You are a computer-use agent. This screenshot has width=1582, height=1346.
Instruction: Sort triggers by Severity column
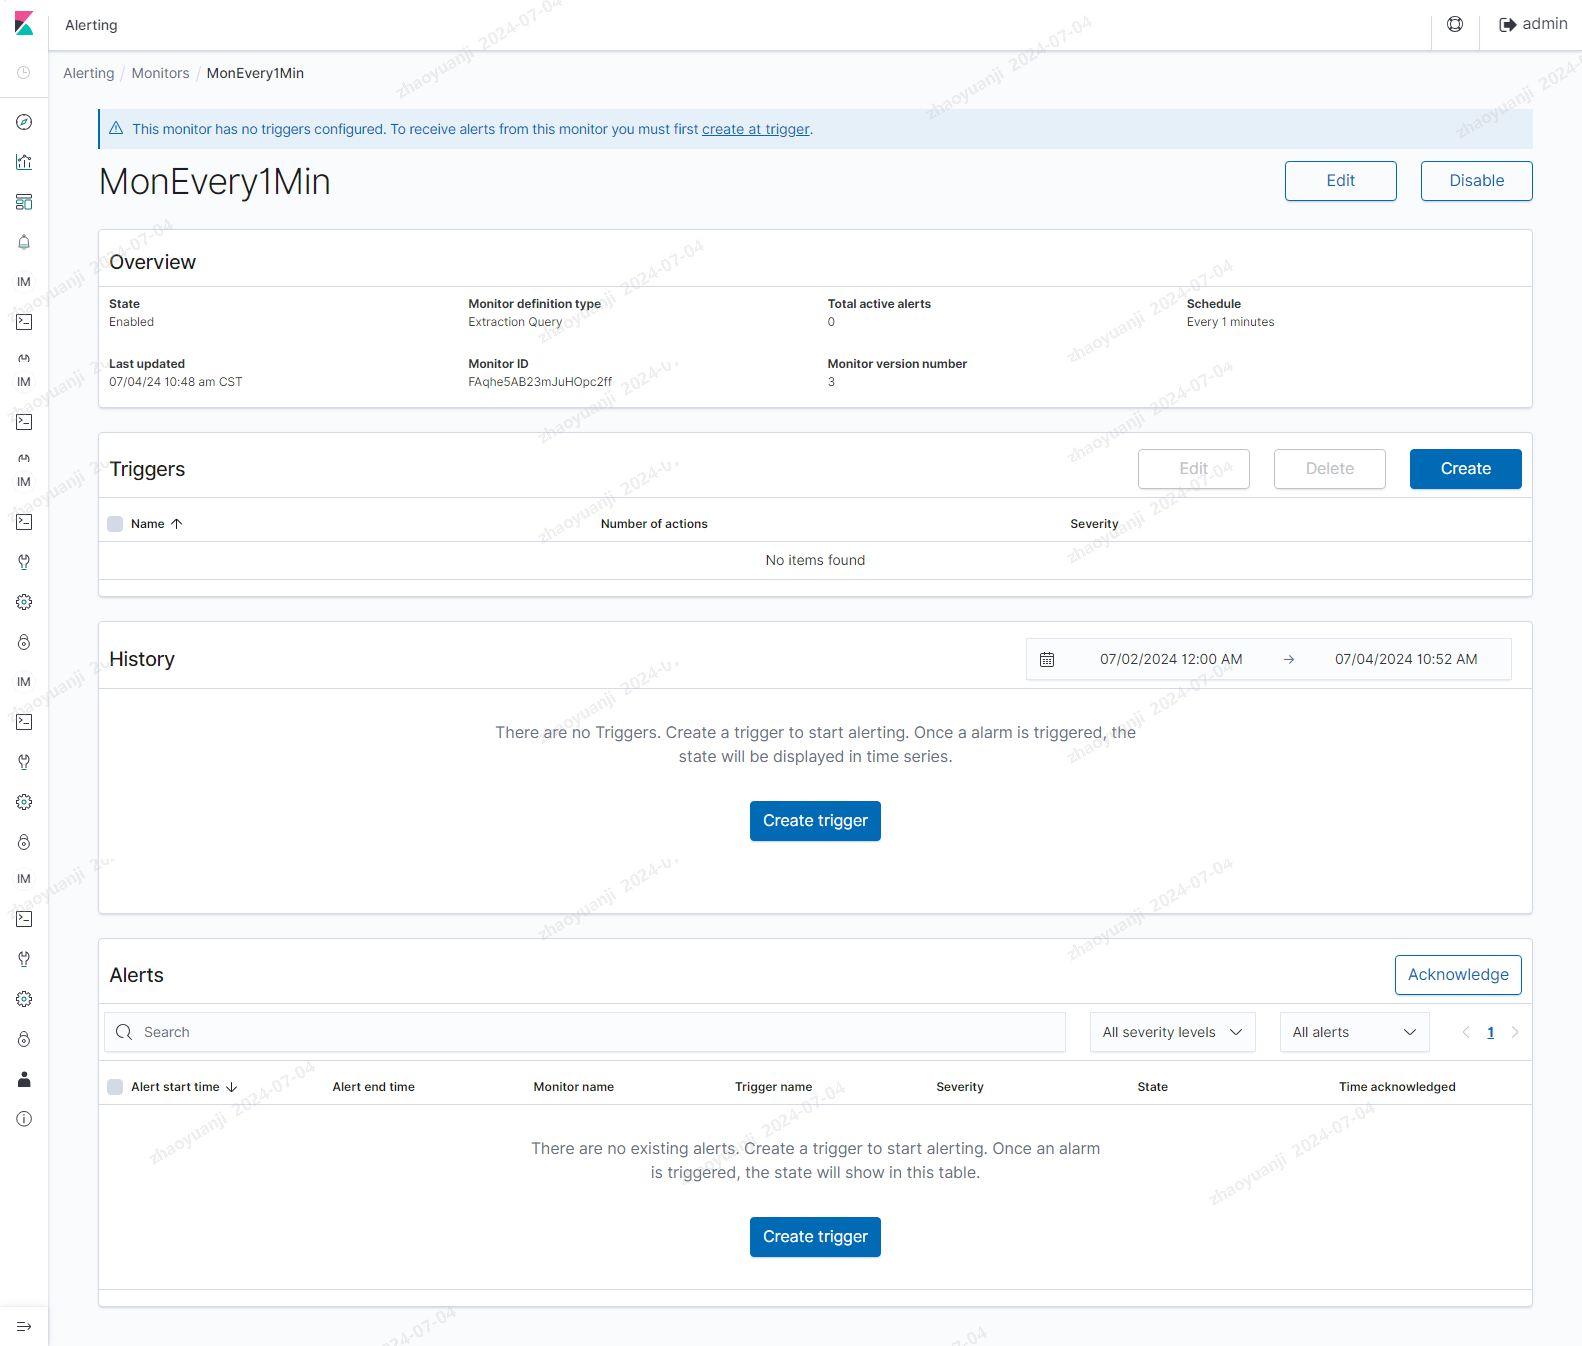[1094, 524]
